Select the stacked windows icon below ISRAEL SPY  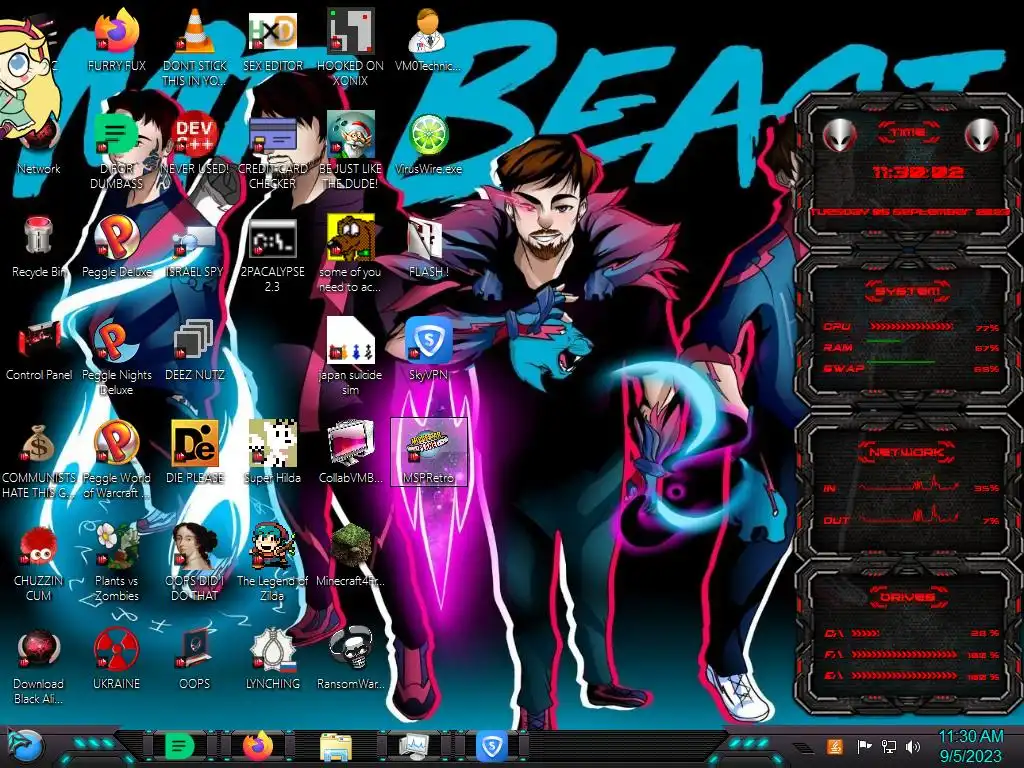click(195, 350)
